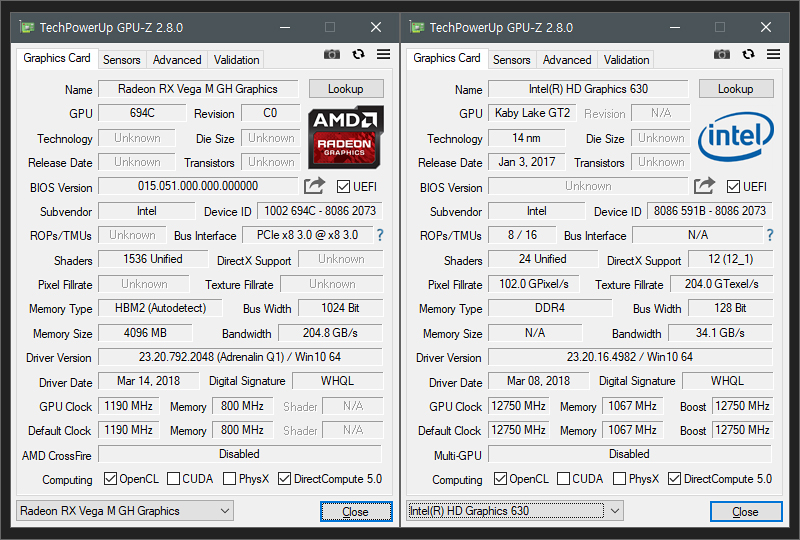Click Close button in Intel window
Image resolution: width=800 pixels, height=540 pixels.
click(x=745, y=511)
